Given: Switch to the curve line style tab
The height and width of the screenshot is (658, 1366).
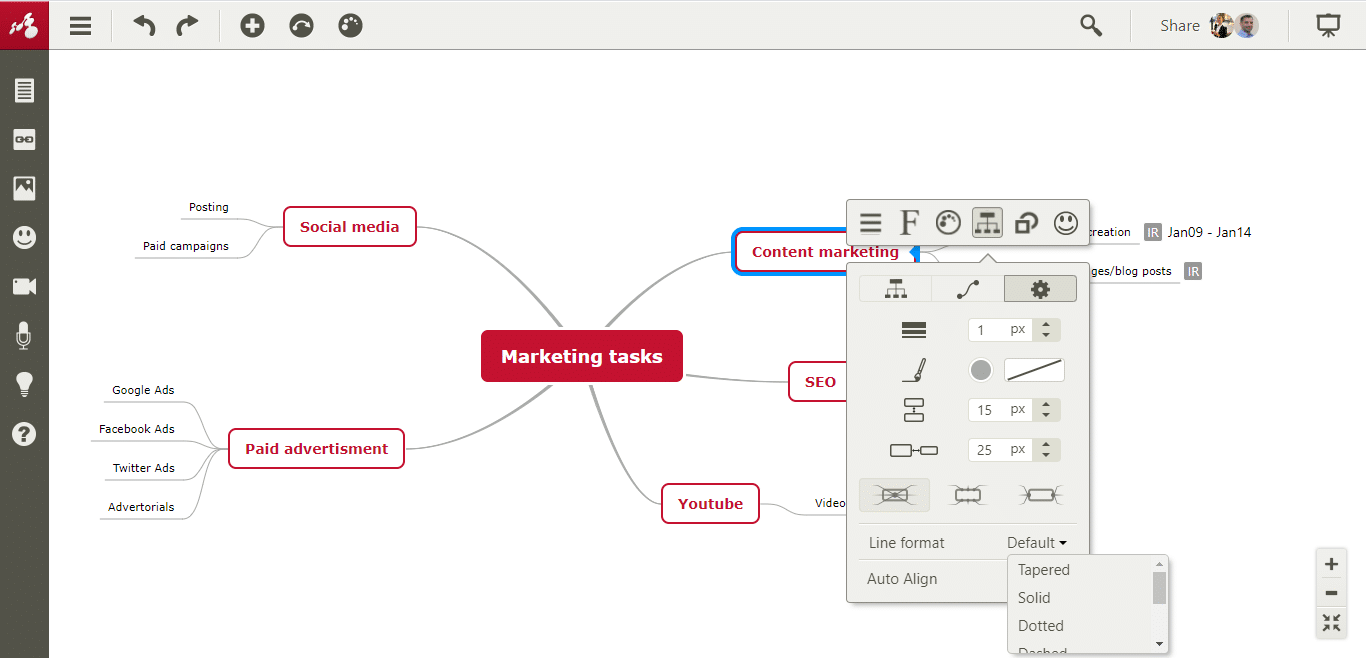Looking at the screenshot, I should coord(967,289).
